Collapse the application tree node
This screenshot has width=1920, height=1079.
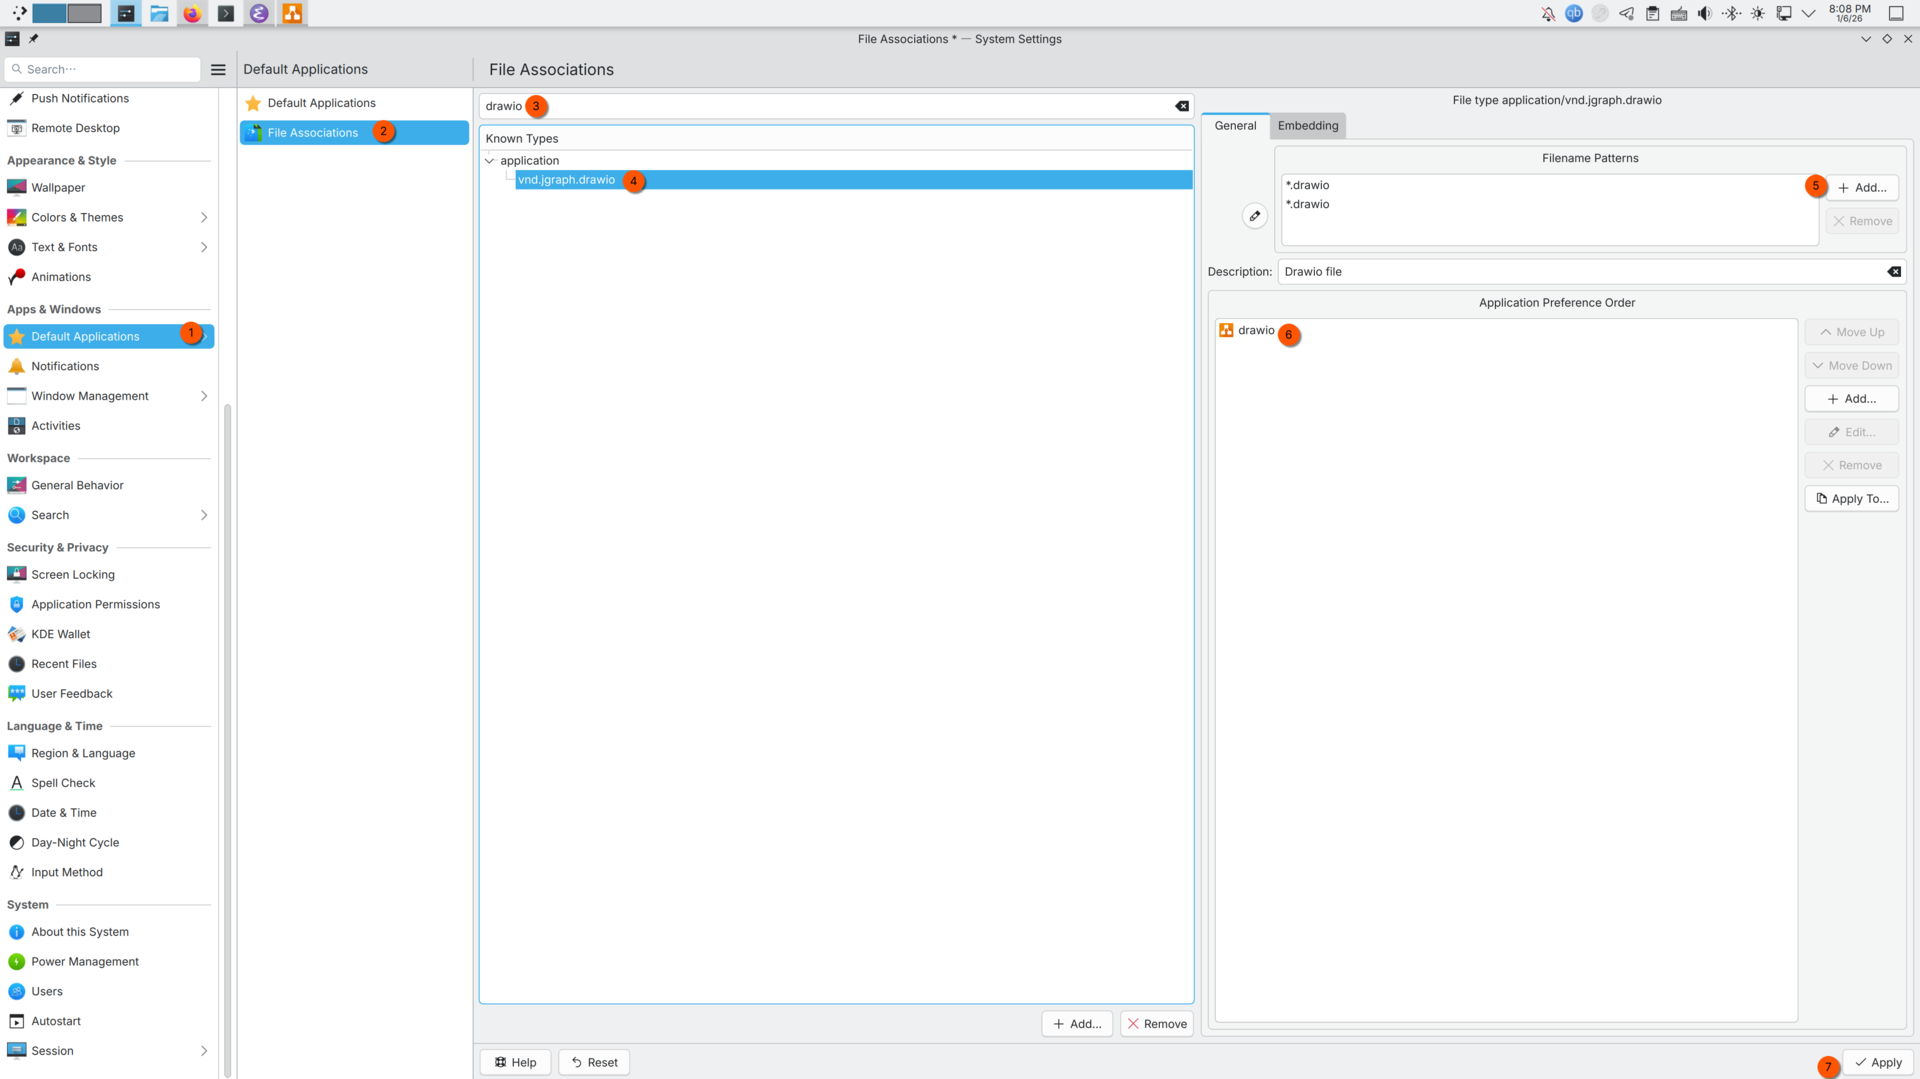point(490,160)
